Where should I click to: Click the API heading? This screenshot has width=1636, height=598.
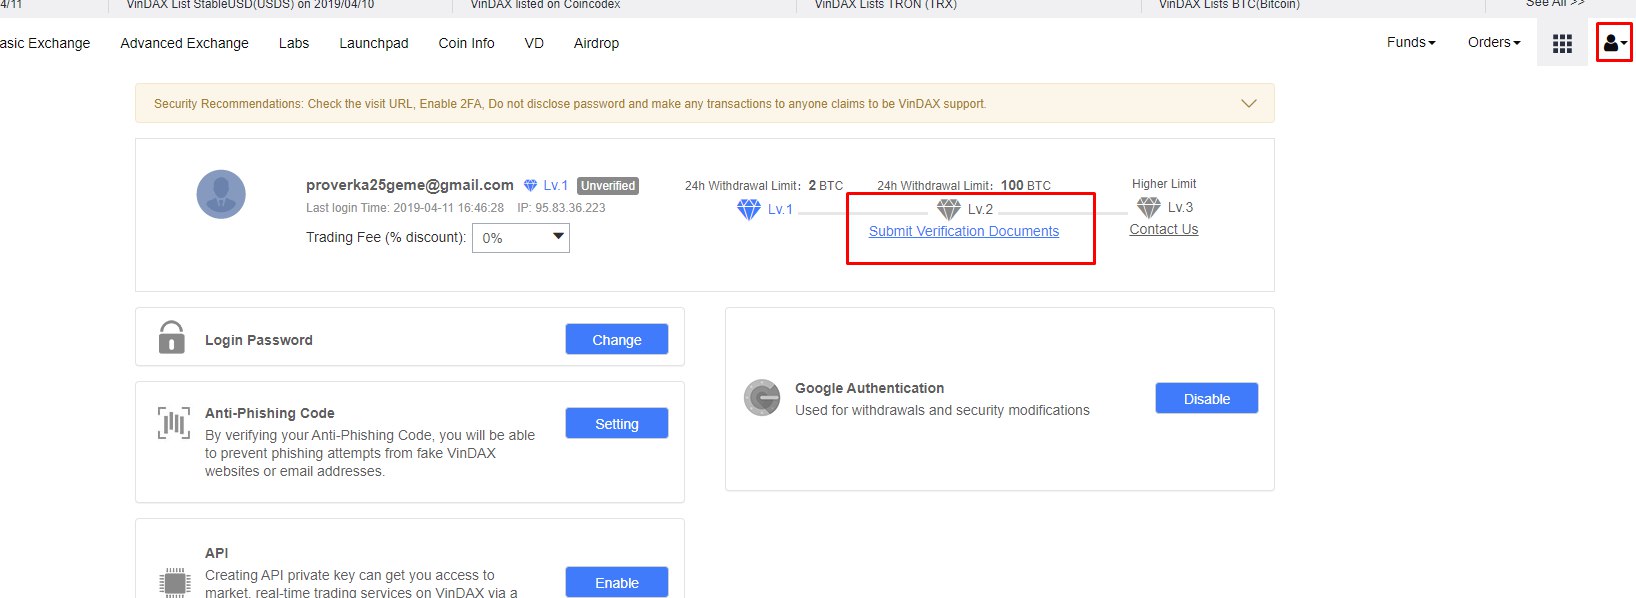coord(216,553)
